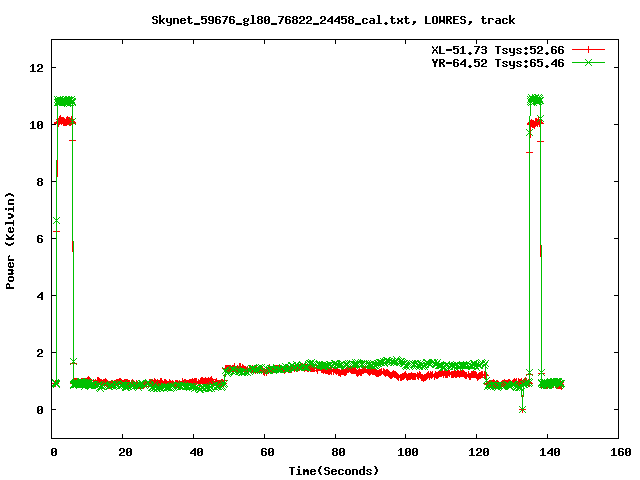Image resolution: width=640 pixels, height=480 pixels.
Task: Click the x-axis tick label 20
Action: (x=125, y=452)
